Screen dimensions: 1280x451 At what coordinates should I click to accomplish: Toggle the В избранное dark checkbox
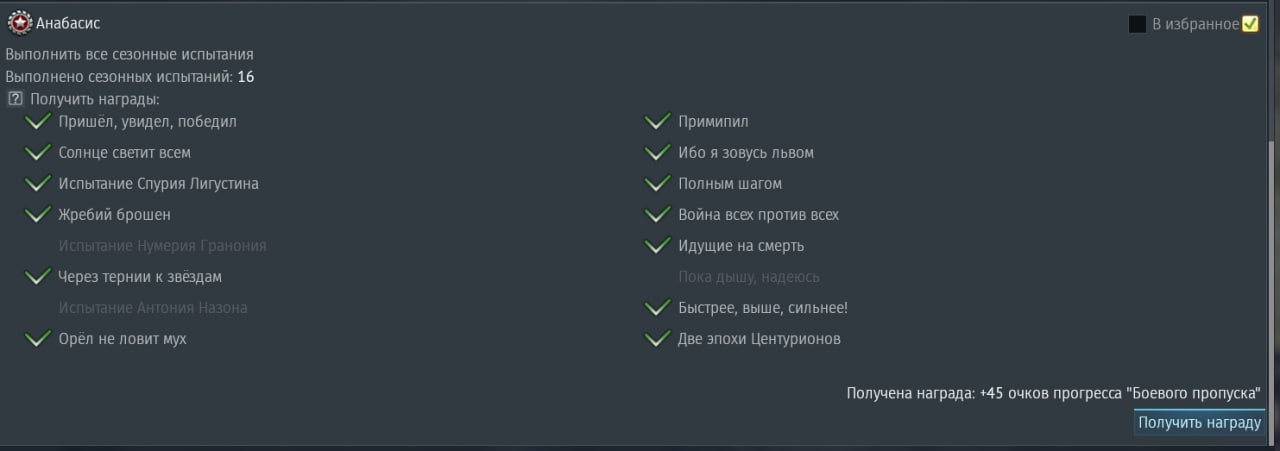pos(1137,24)
